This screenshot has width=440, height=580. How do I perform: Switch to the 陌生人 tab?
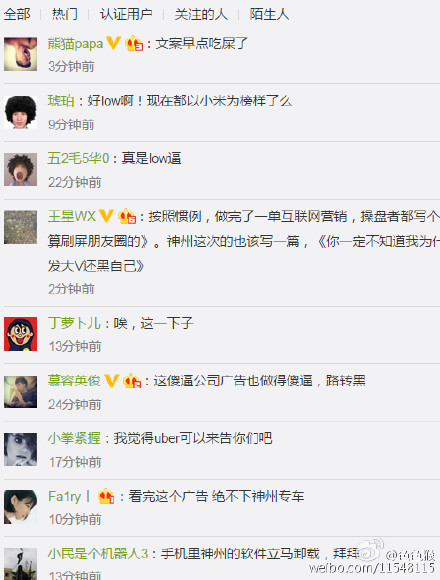269,14
